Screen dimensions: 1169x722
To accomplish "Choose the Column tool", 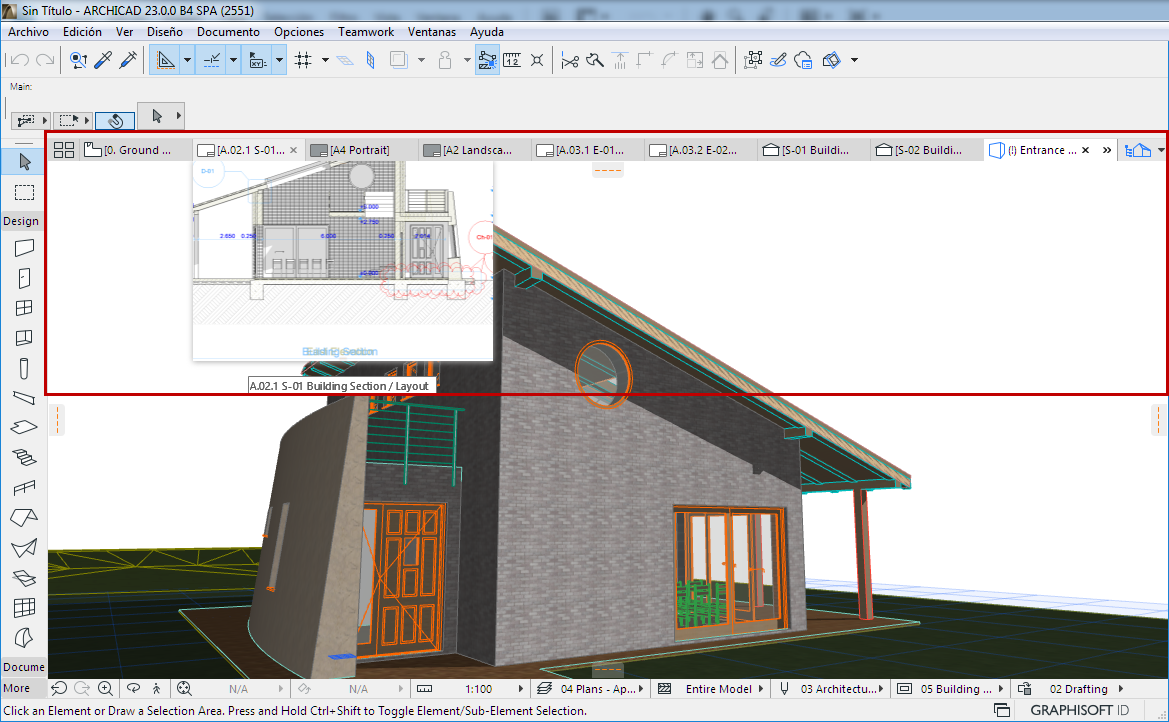I will coord(24,367).
